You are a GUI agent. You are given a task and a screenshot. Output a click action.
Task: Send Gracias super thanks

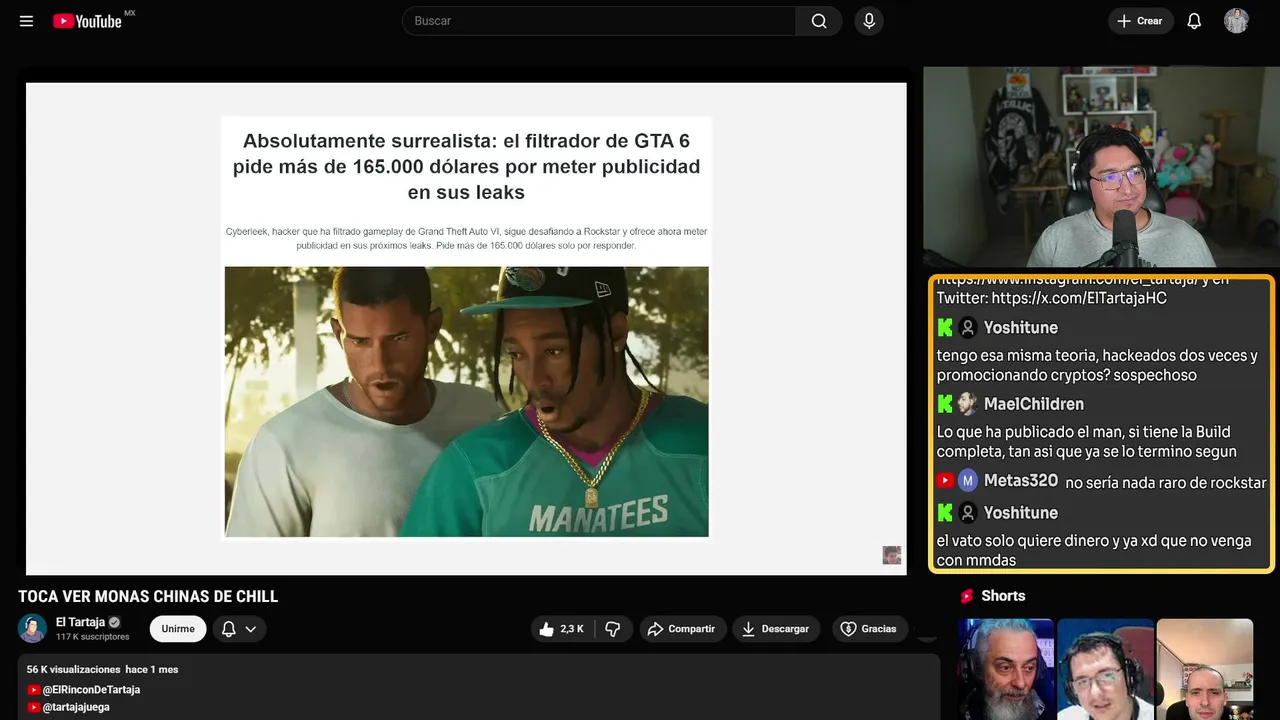[869, 629]
